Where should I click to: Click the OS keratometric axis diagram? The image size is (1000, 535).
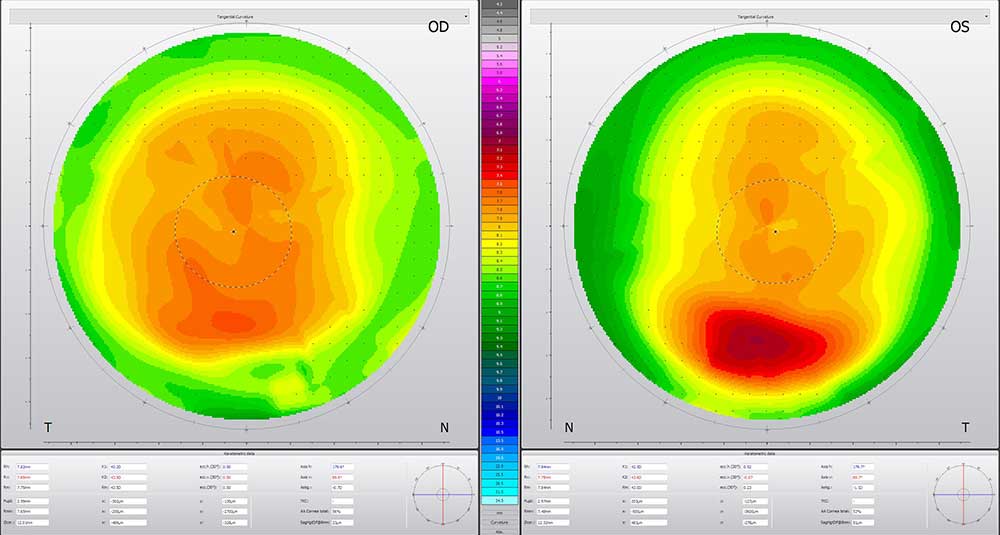963,494
